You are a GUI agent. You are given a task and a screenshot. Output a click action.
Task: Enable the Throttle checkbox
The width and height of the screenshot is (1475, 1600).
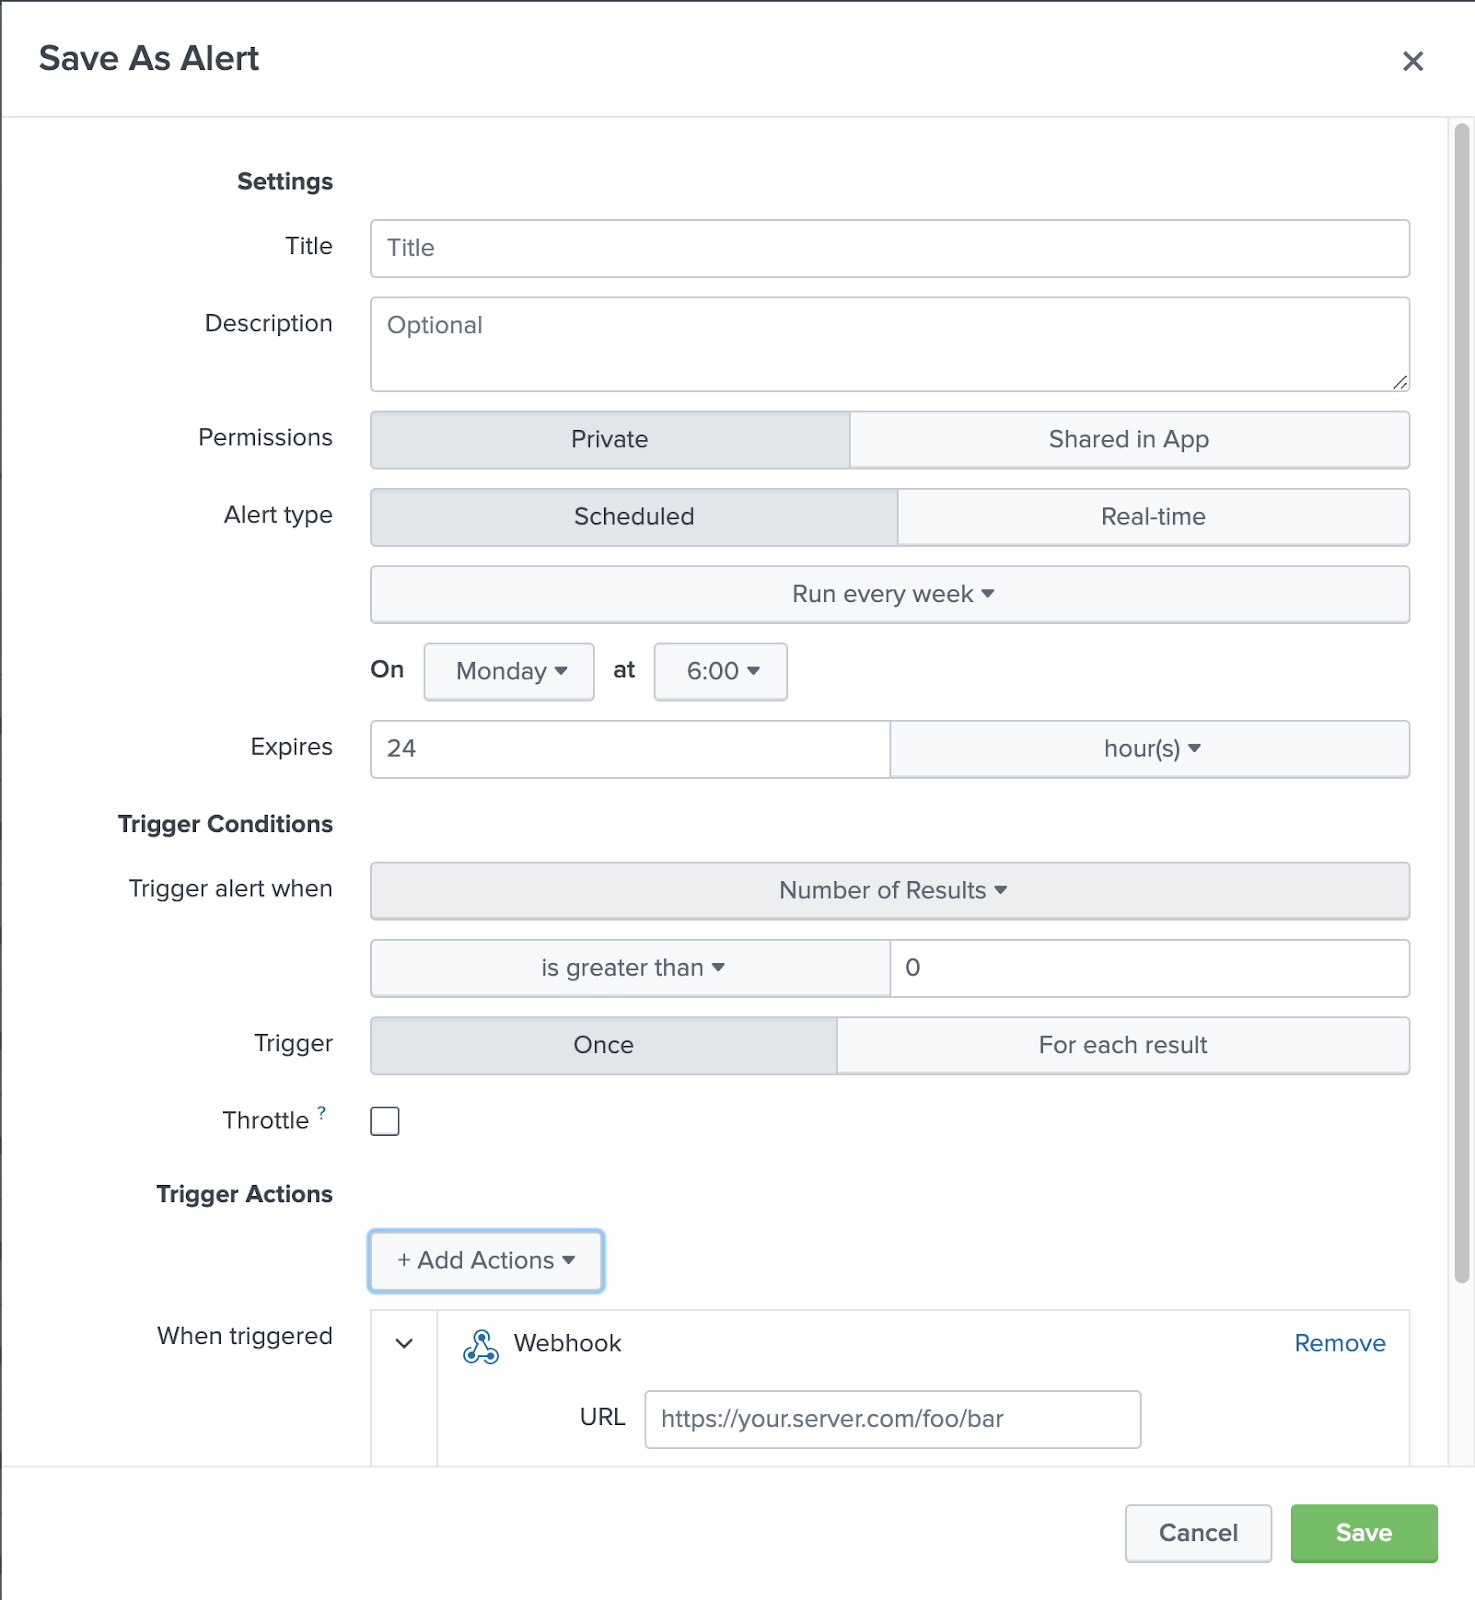[x=385, y=1121]
